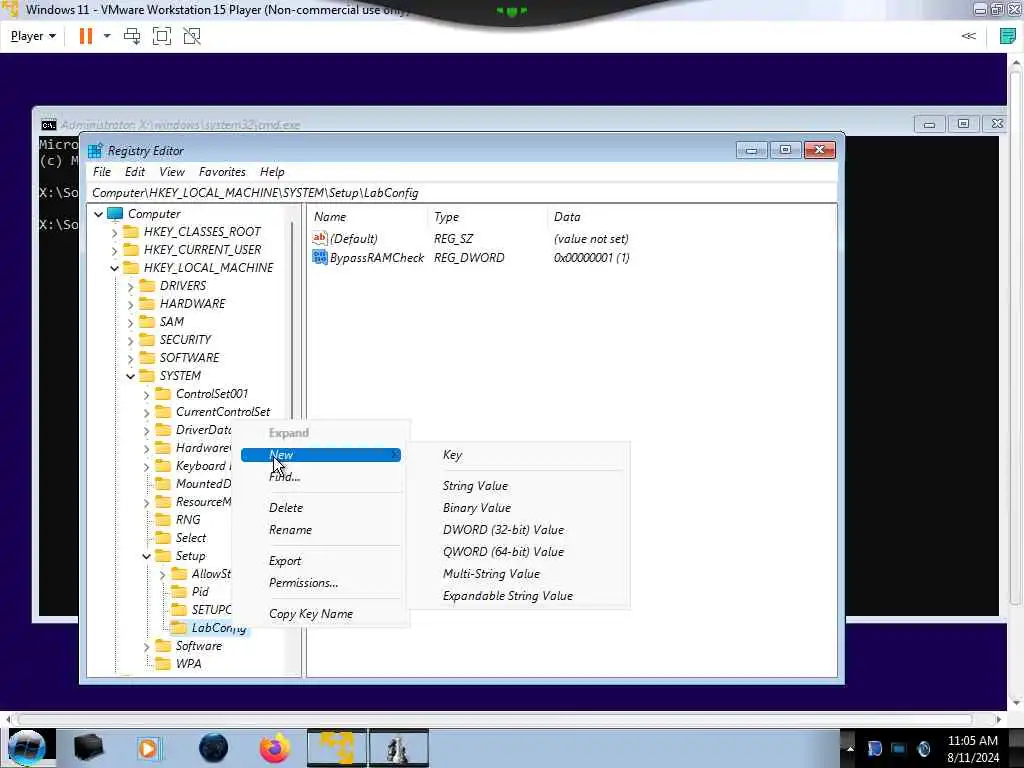Open the Player menu dropdown
Screen dimensions: 1024x768
[33, 36]
